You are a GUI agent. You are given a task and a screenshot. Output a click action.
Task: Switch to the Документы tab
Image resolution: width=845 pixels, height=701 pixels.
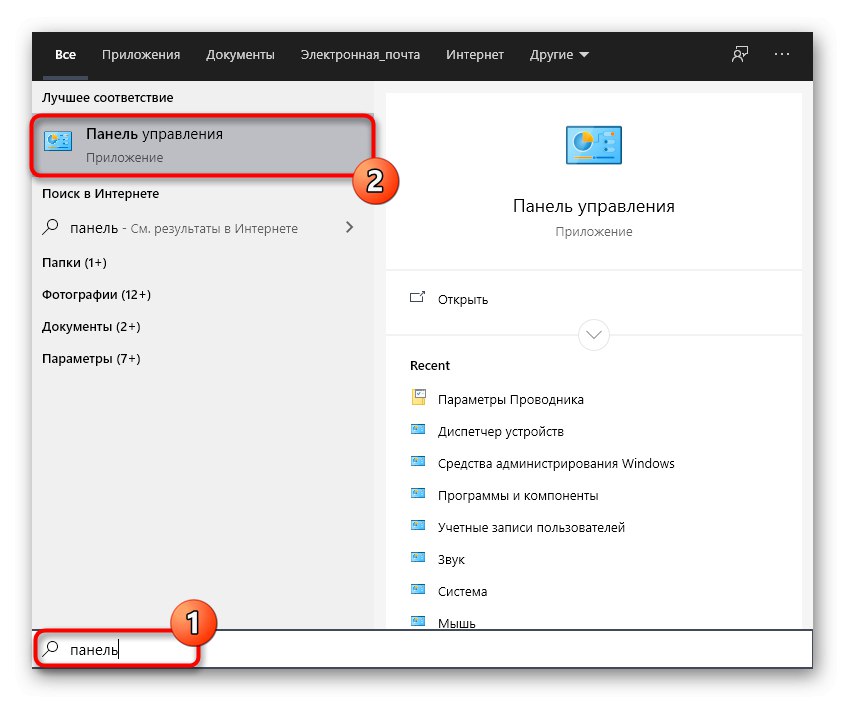pyautogui.click(x=240, y=55)
